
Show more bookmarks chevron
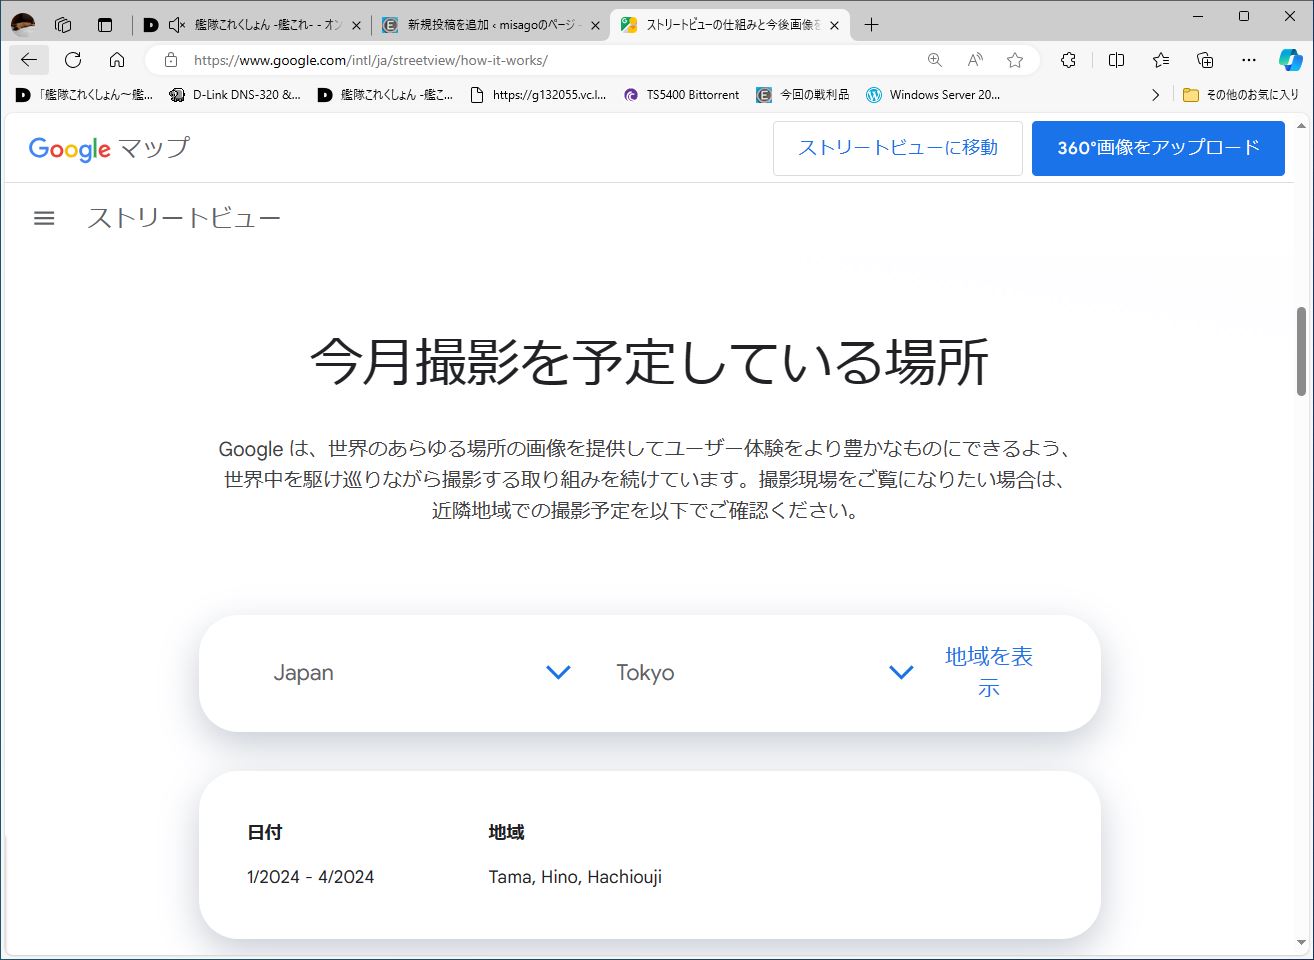pos(1155,95)
